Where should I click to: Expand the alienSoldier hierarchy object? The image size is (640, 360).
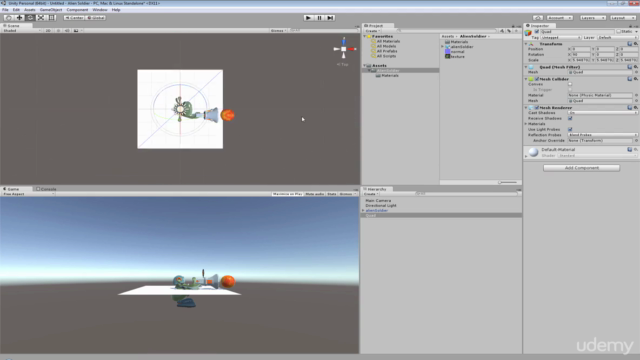[x=363, y=211]
